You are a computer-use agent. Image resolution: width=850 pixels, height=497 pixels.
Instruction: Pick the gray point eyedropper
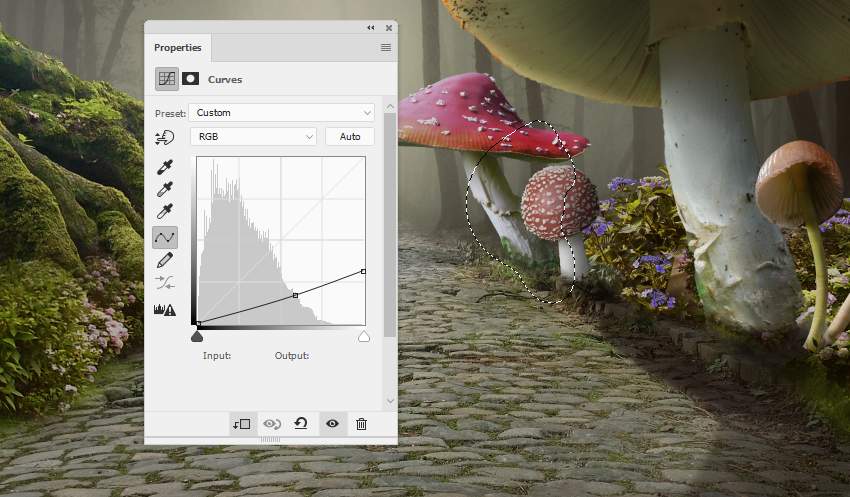tap(165, 189)
